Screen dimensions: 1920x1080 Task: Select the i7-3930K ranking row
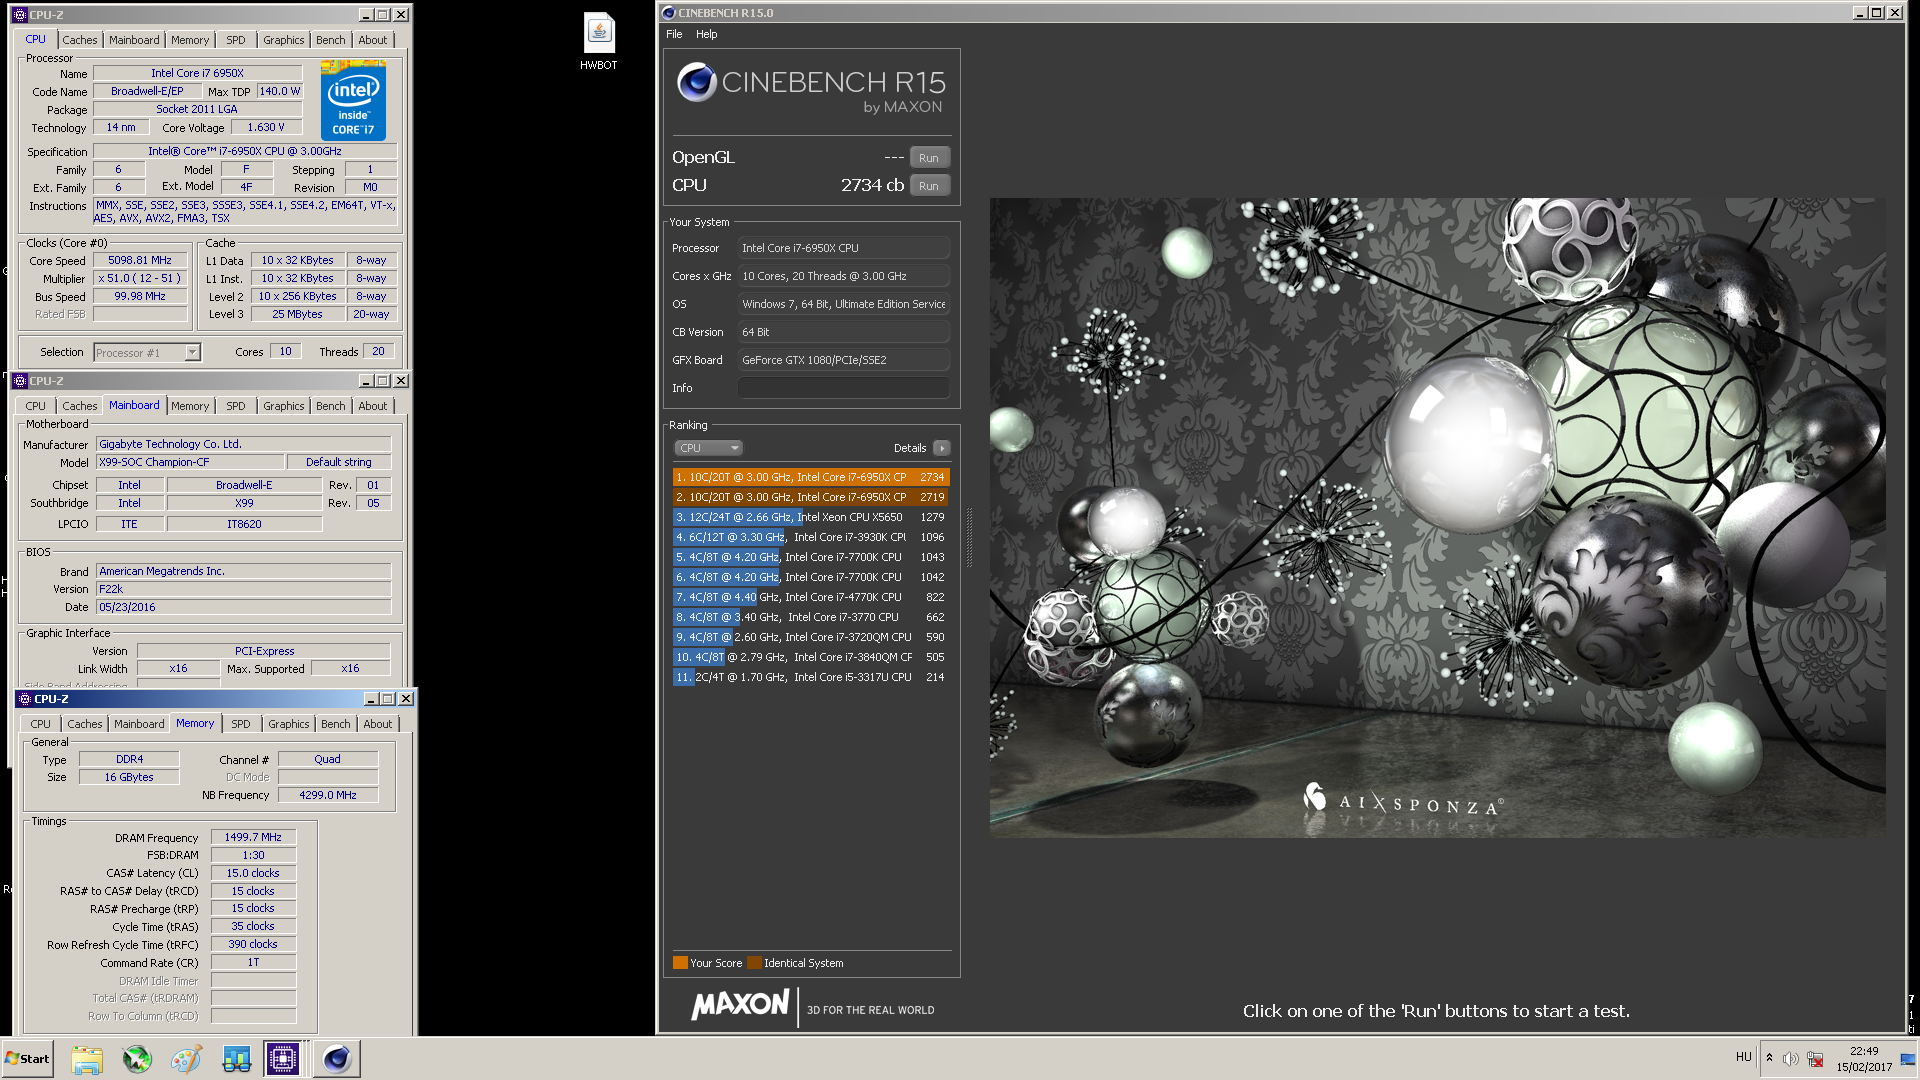(811, 537)
